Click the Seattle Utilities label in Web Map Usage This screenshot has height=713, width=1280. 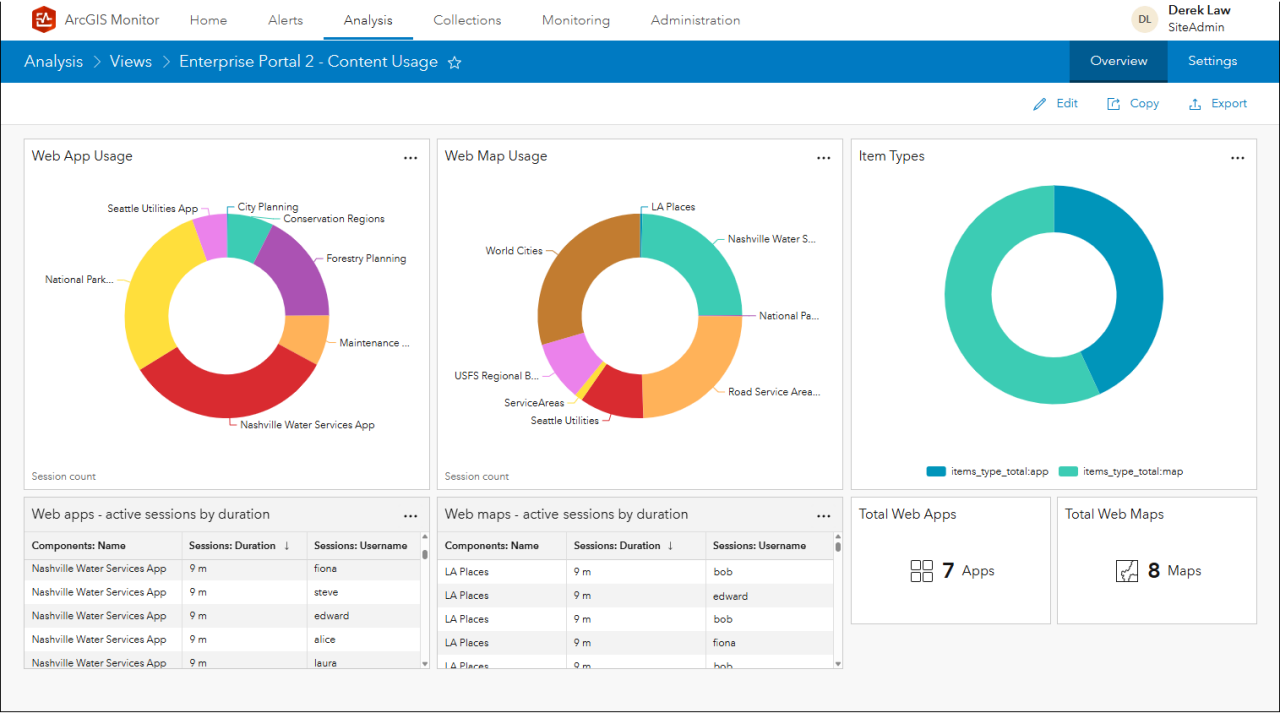coord(565,421)
